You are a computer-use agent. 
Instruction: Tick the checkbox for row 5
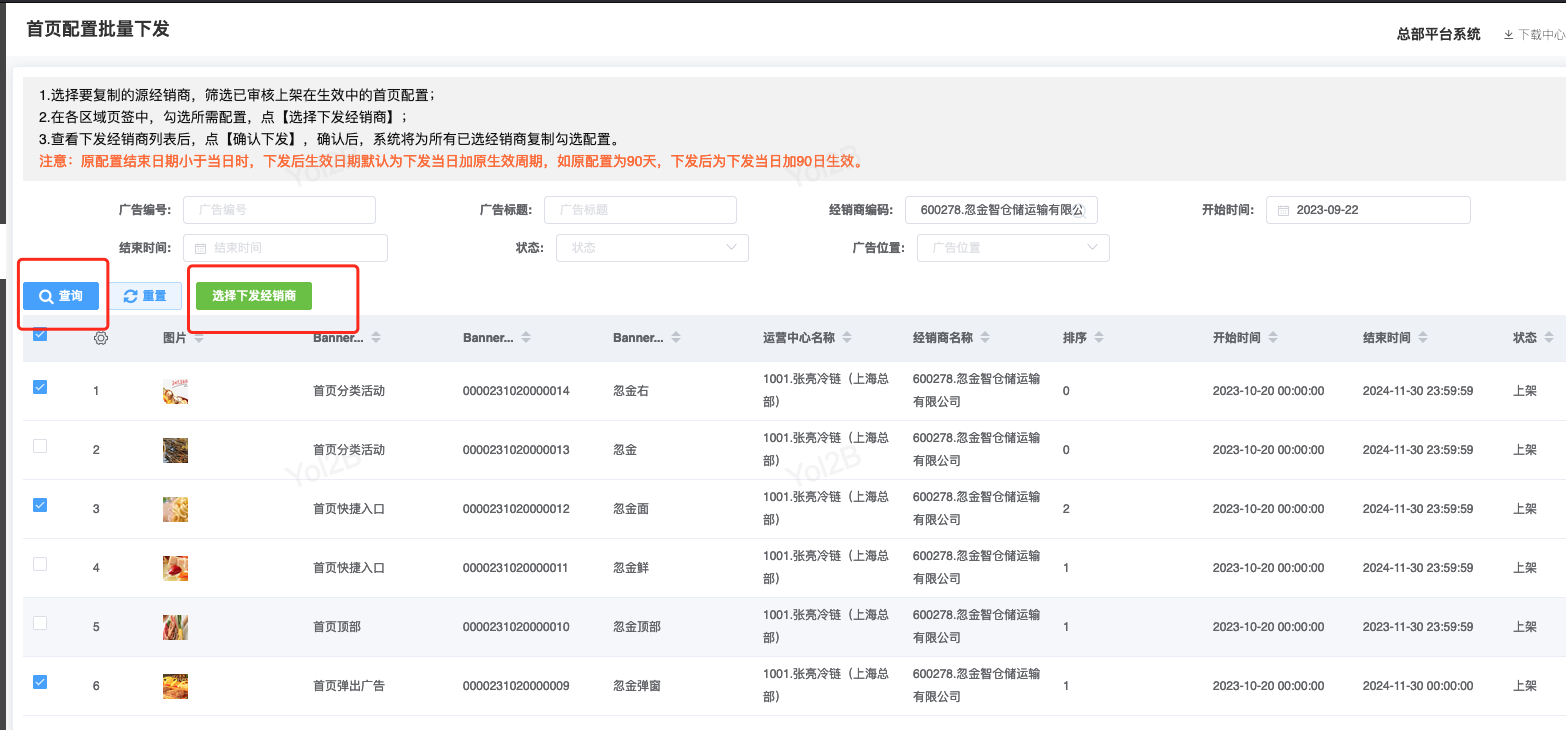[40, 623]
